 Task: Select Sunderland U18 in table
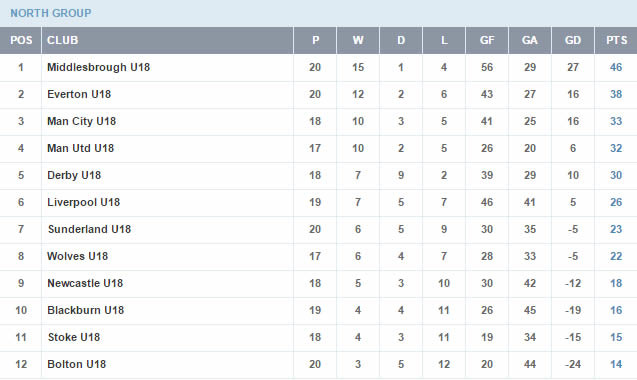pyautogui.click(x=89, y=229)
